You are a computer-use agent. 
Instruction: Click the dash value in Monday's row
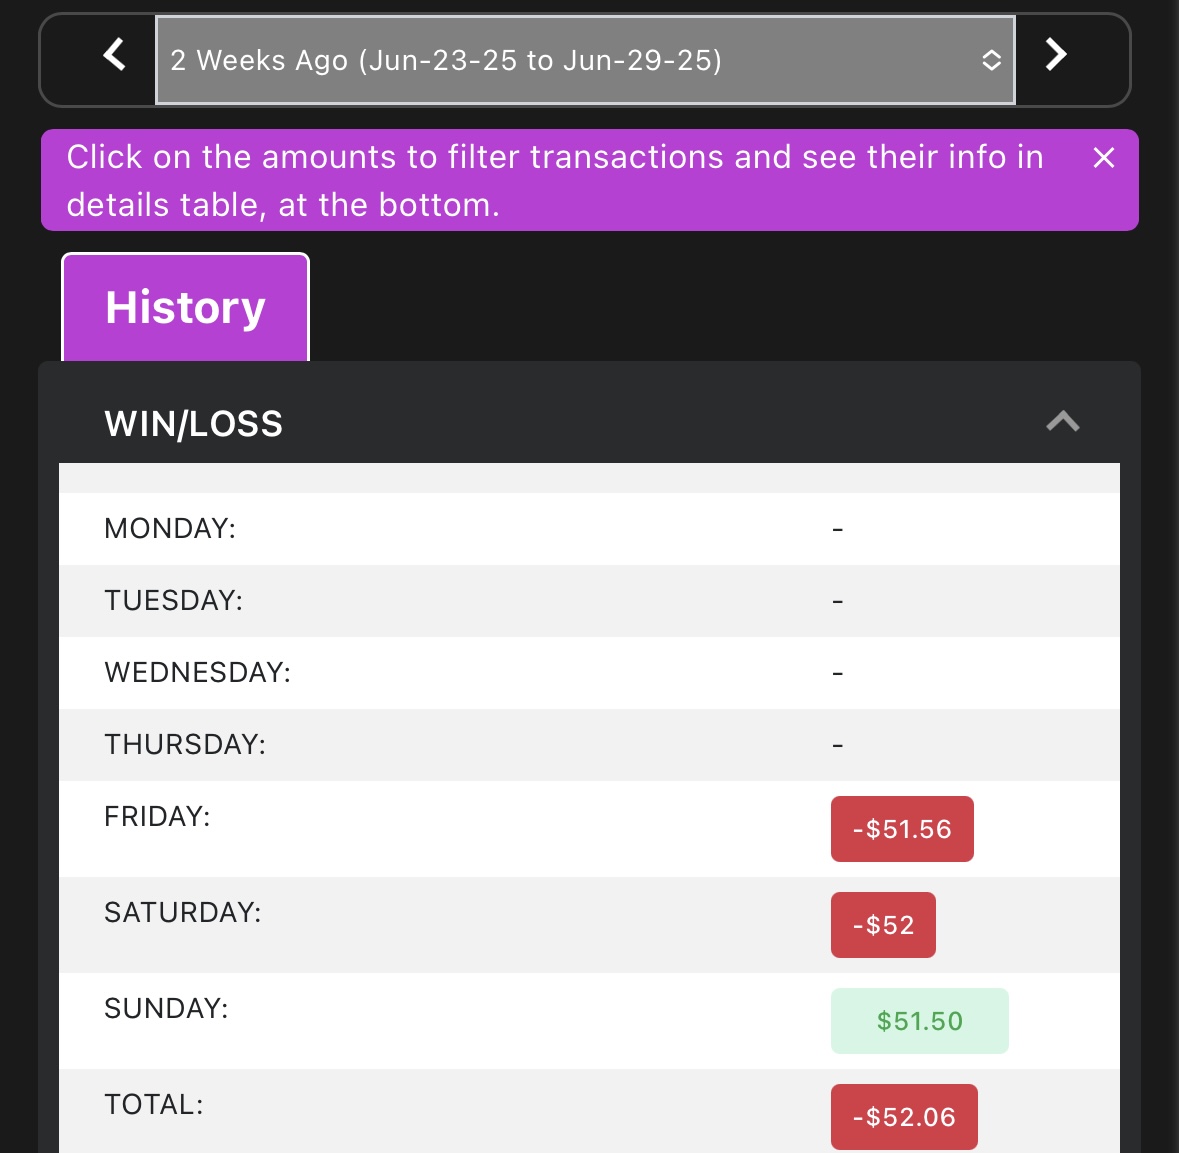pyautogui.click(x=838, y=529)
